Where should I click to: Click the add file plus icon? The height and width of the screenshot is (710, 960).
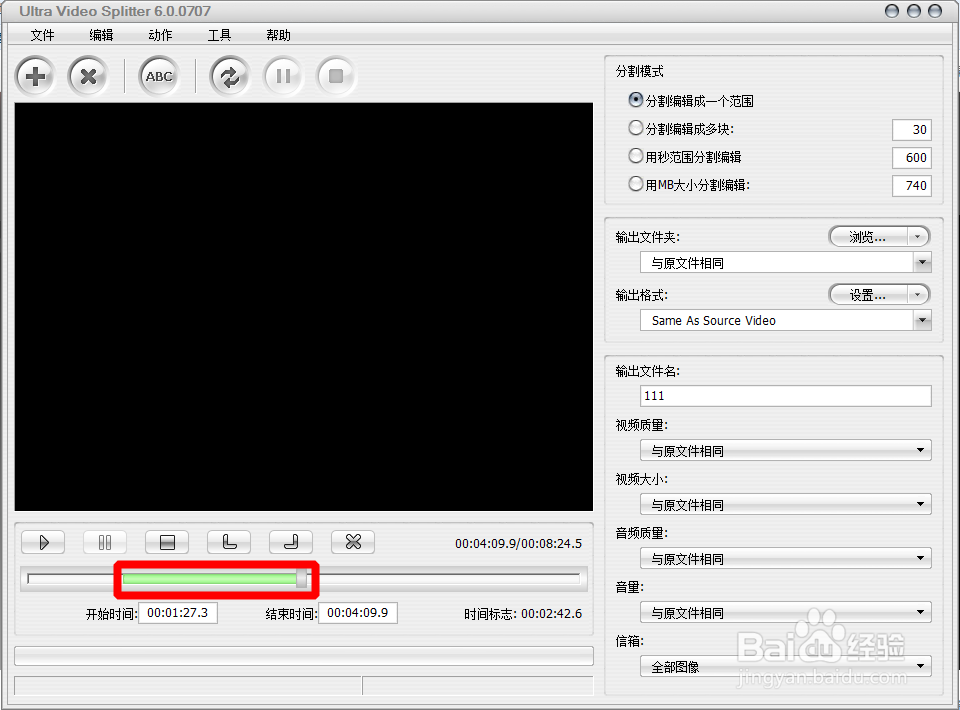[36, 77]
